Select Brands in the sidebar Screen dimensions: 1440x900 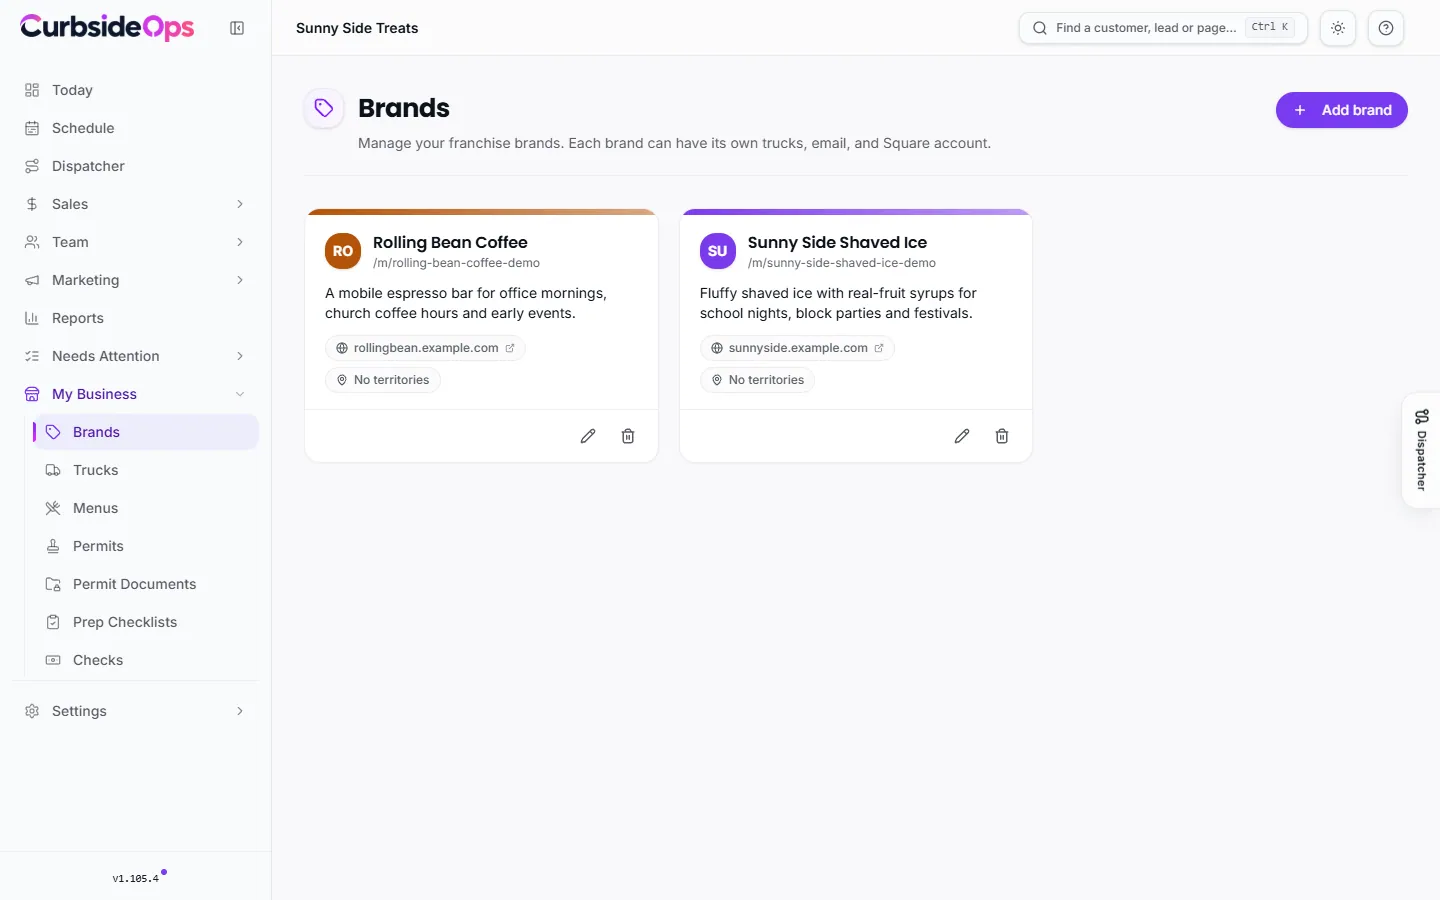coord(146,432)
